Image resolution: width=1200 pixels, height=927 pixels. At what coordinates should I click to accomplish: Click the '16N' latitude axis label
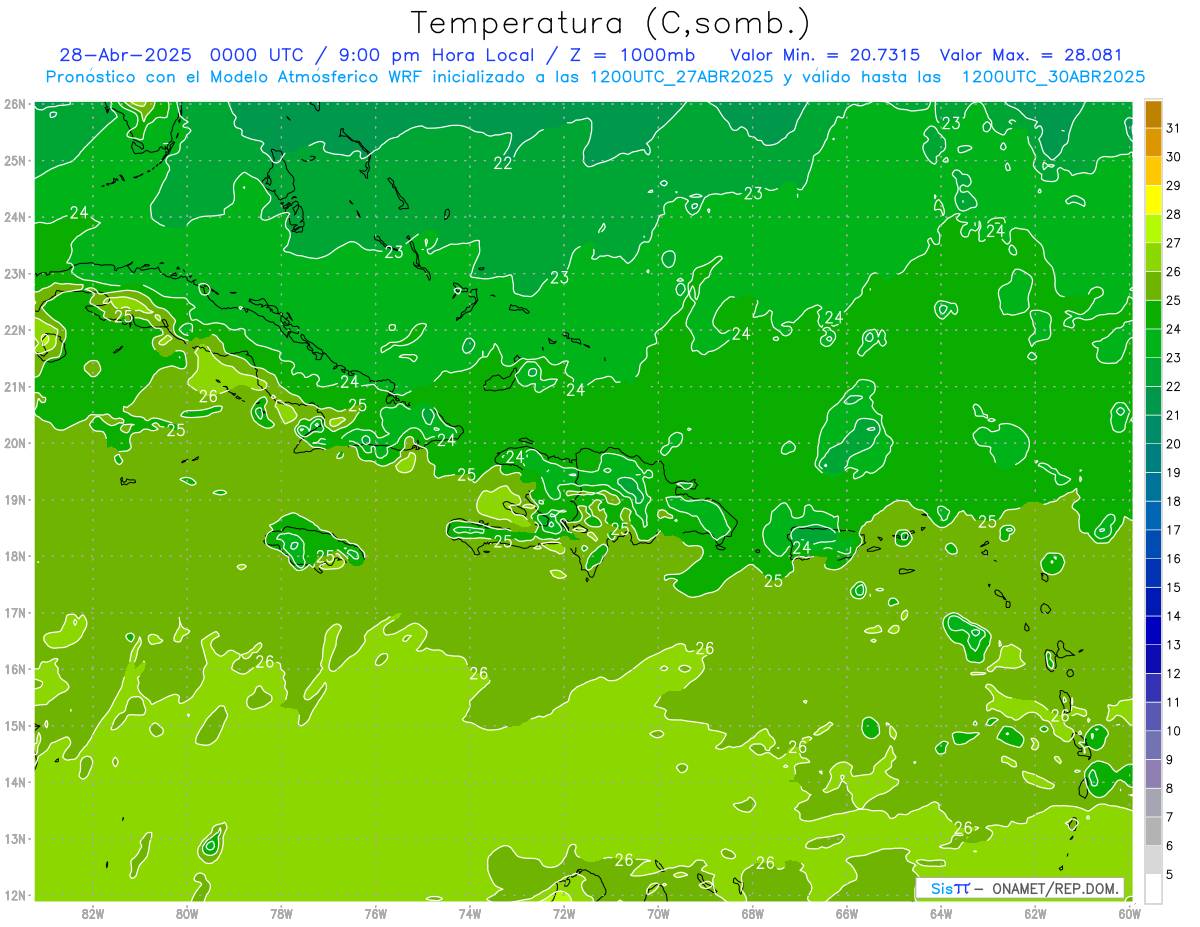[14, 669]
